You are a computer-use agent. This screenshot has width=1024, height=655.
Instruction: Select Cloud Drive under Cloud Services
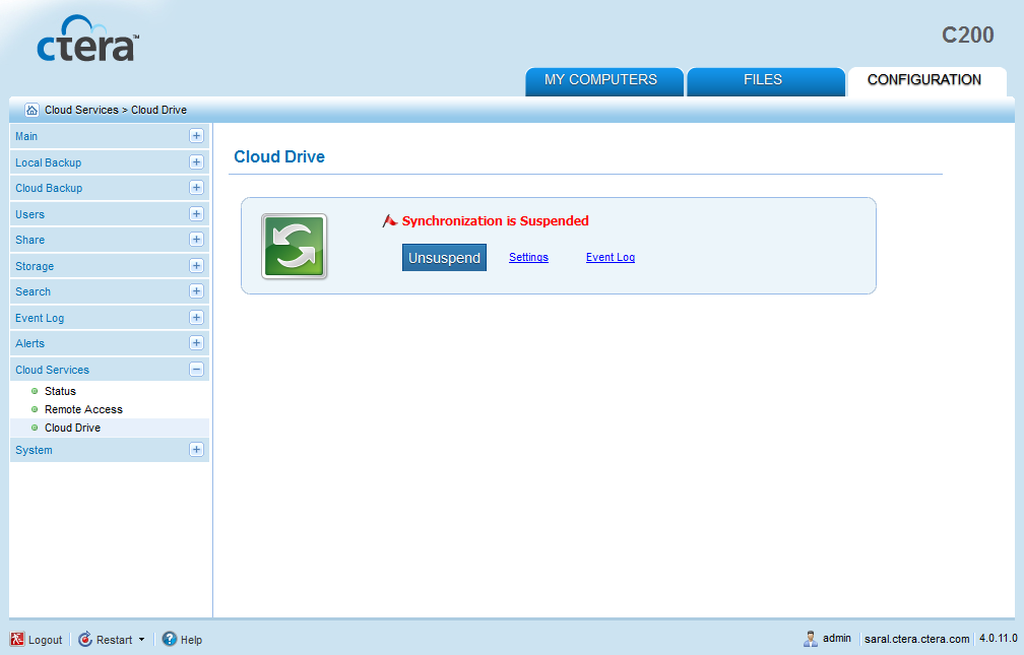[72, 428]
